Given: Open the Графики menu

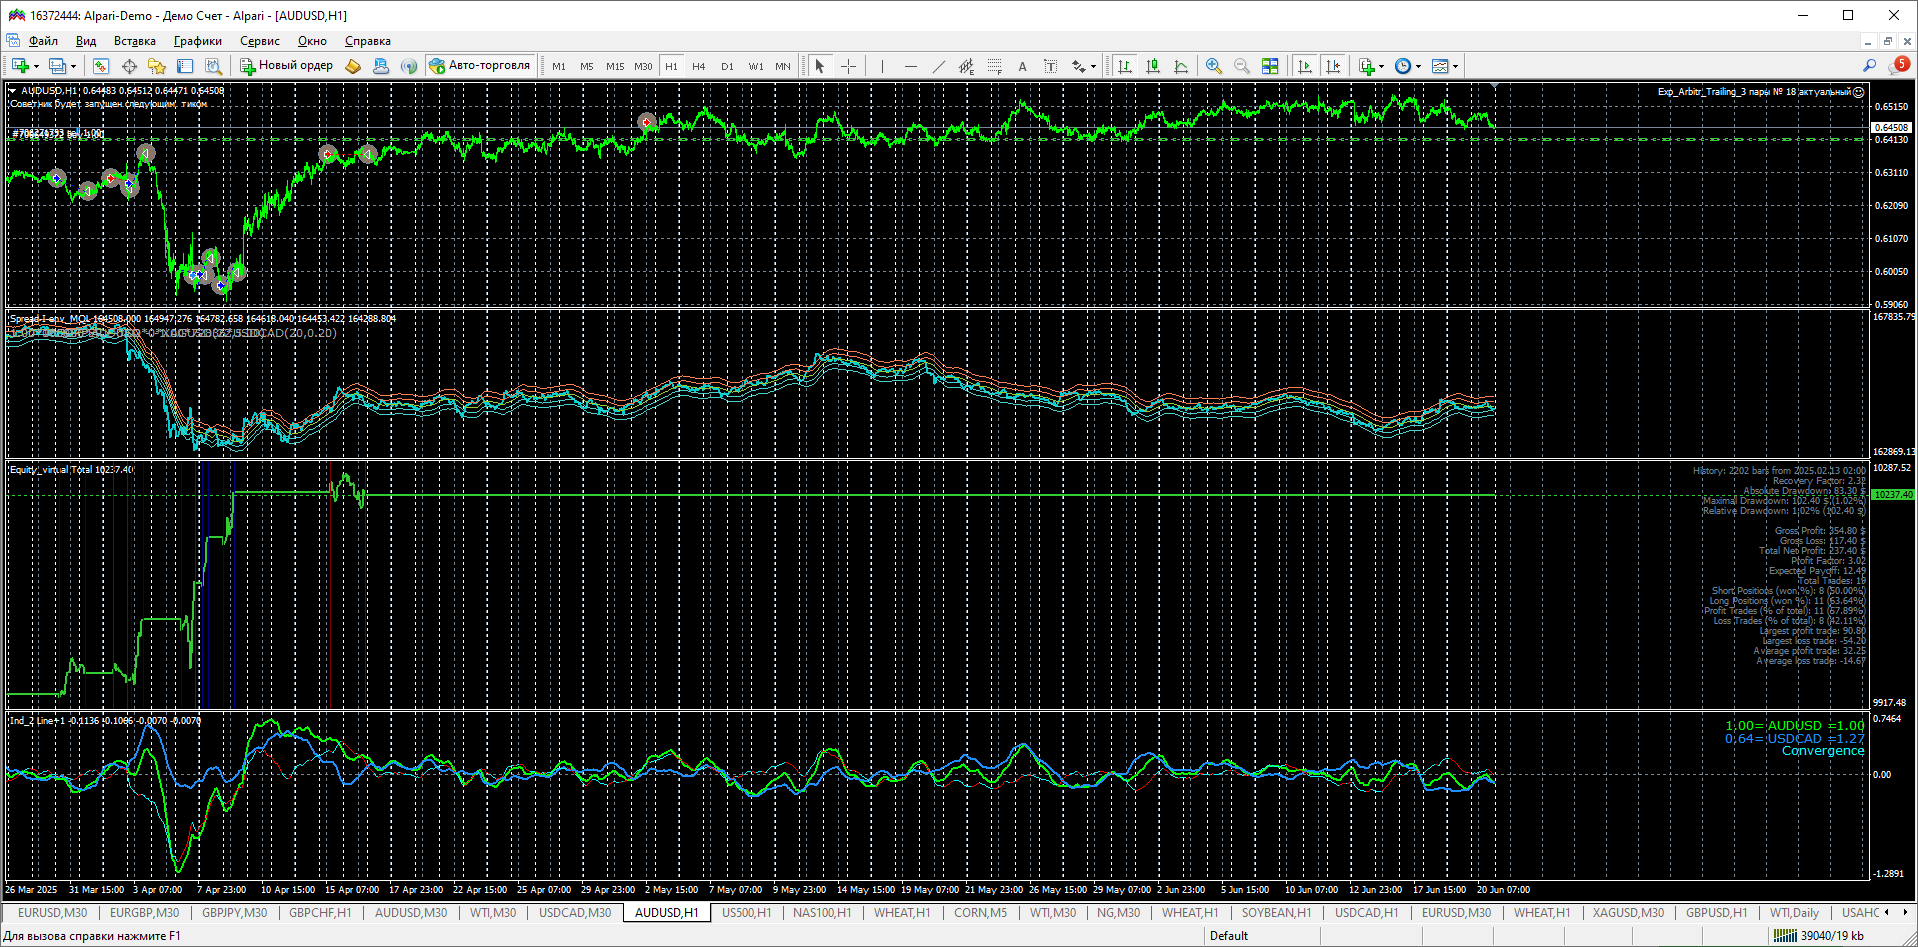Looking at the screenshot, I should click(x=197, y=41).
